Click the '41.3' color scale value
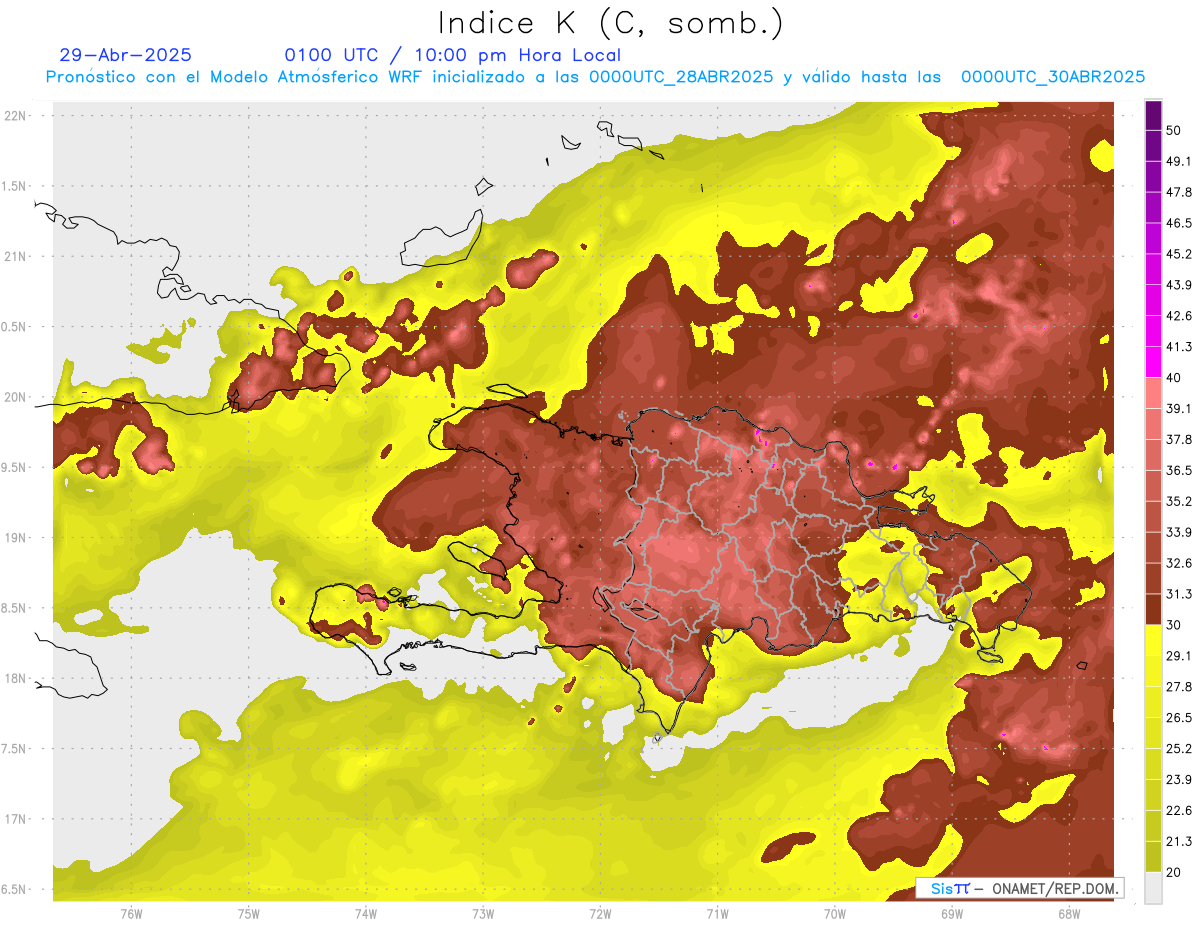The height and width of the screenshot is (927, 1200). point(1179,347)
